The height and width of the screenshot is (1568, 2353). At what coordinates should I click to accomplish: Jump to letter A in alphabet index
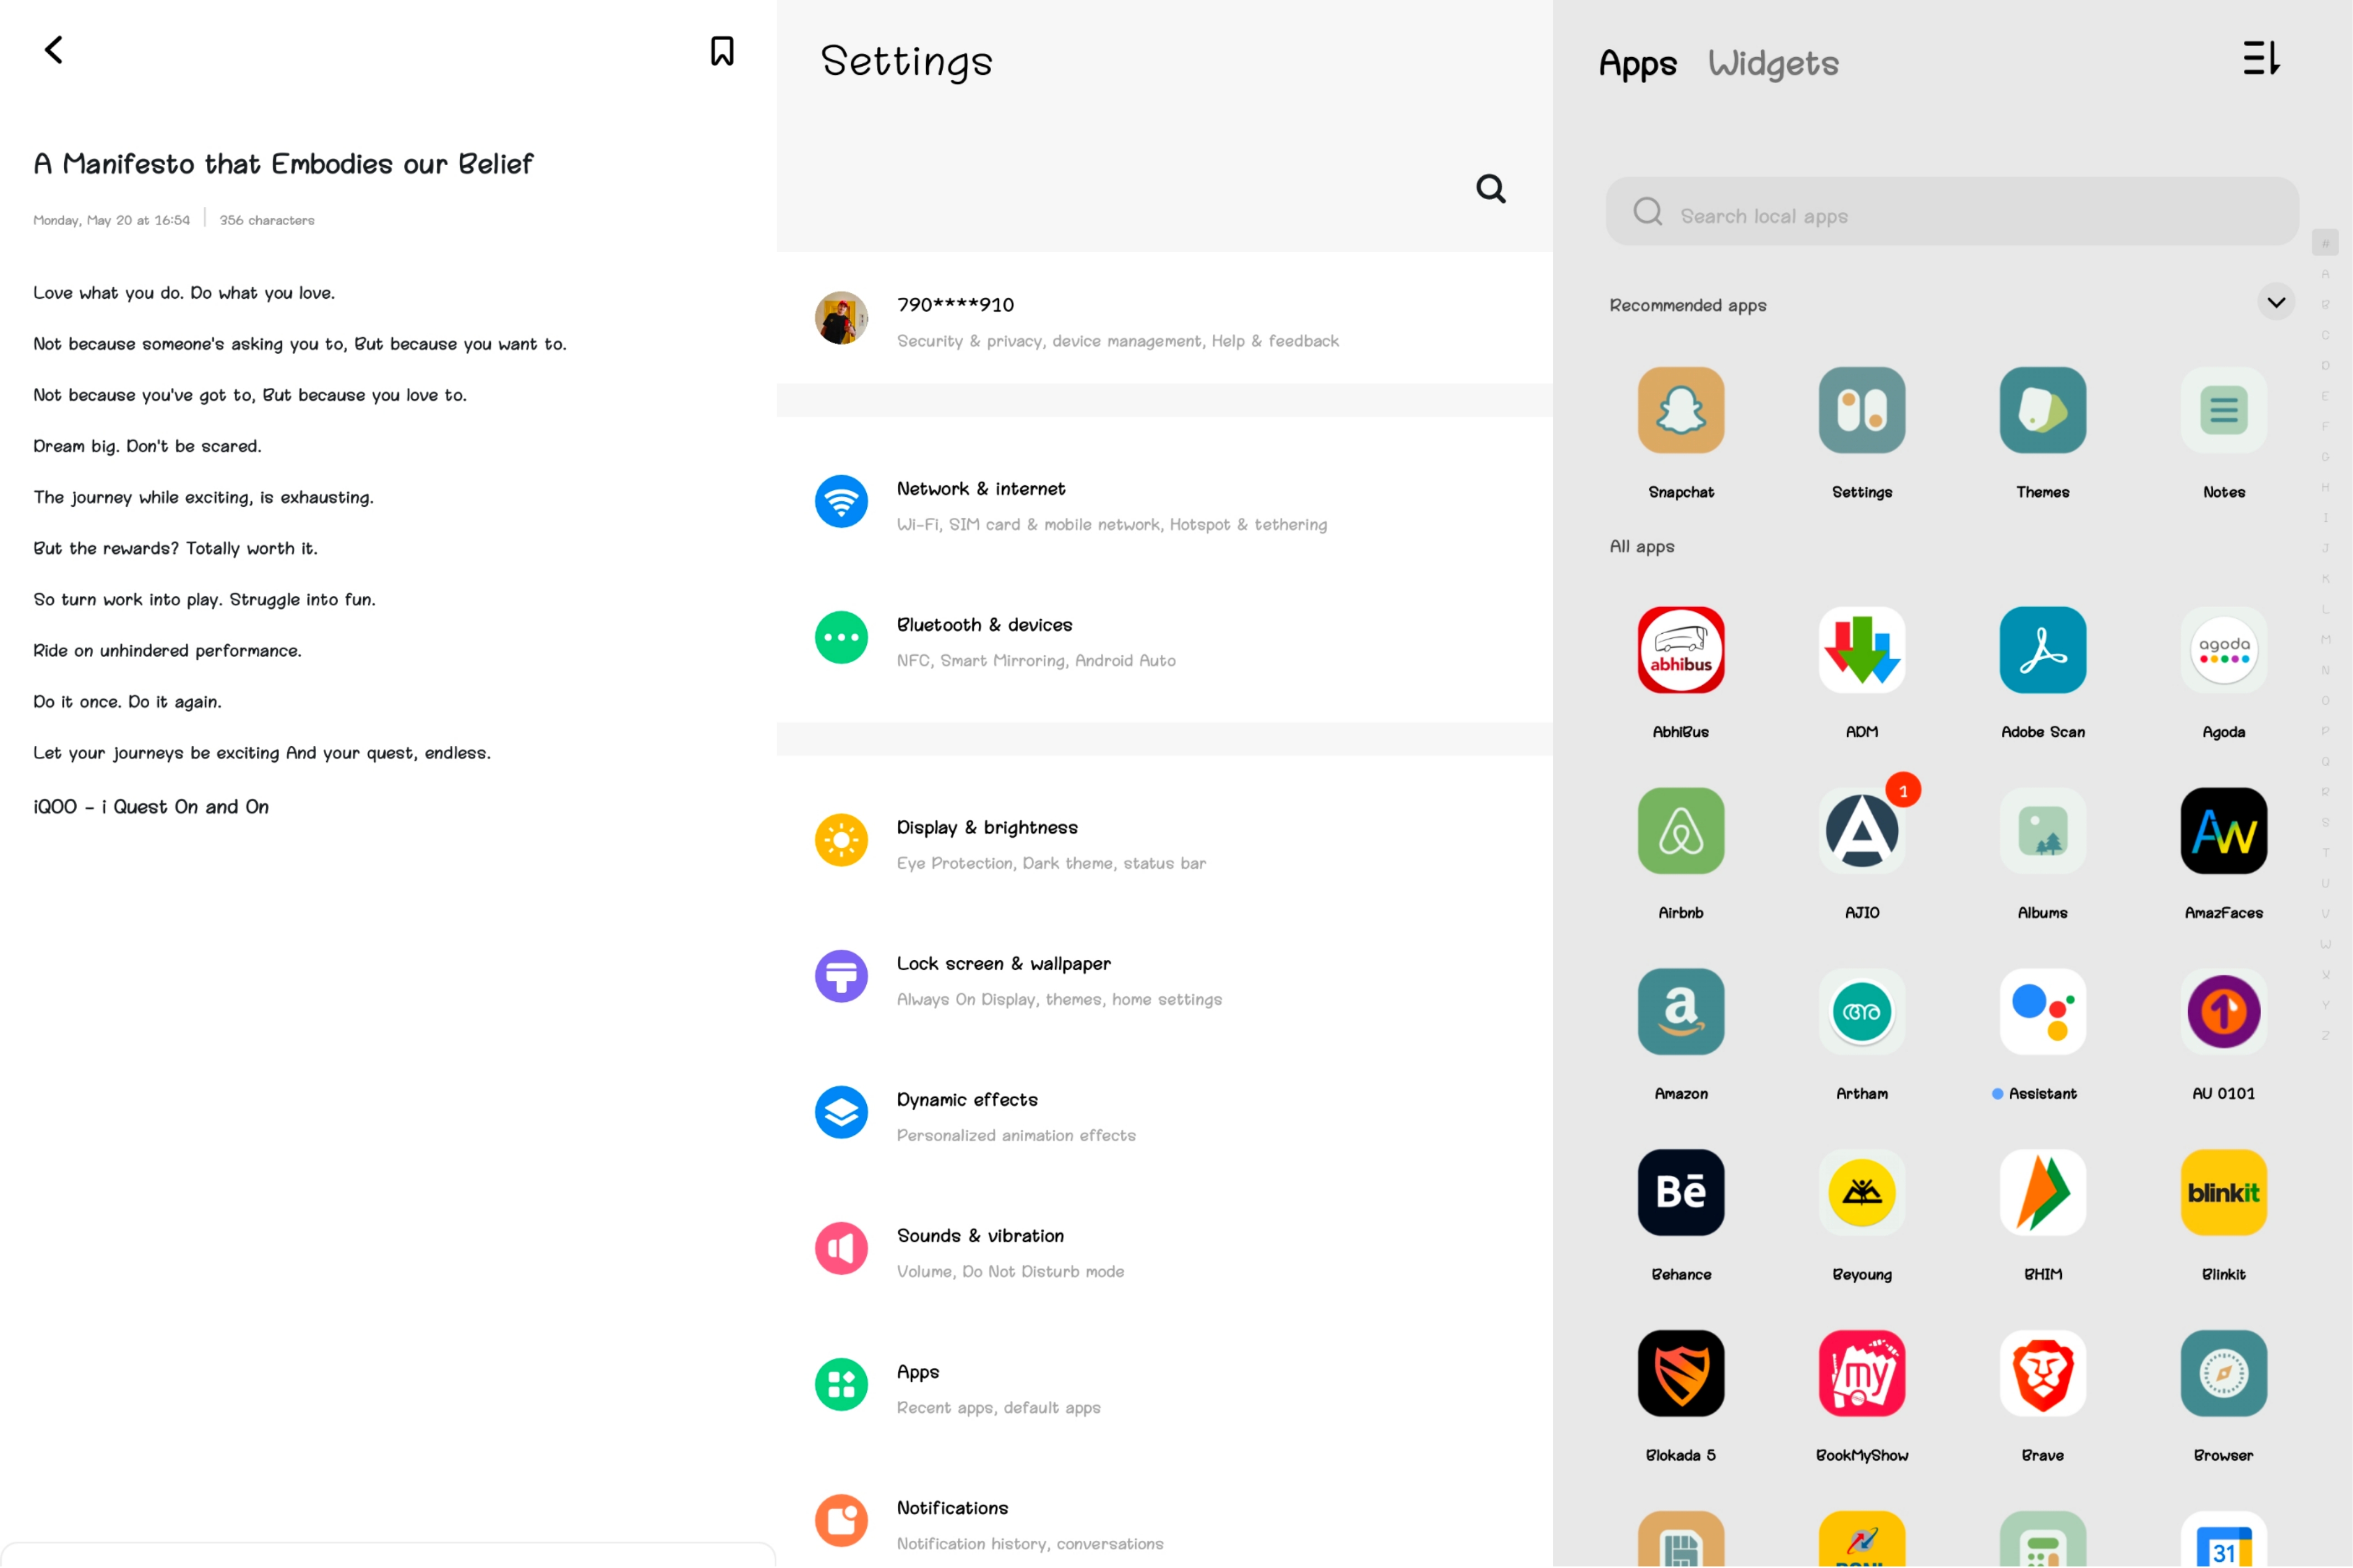click(x=2325, y=274)
